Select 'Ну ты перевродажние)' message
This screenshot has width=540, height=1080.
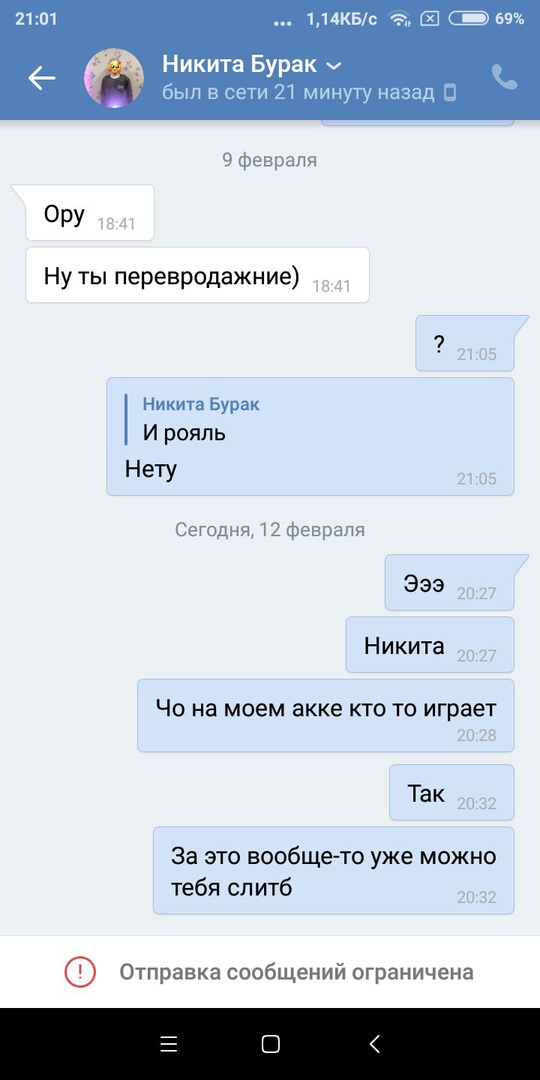point(198,276)
